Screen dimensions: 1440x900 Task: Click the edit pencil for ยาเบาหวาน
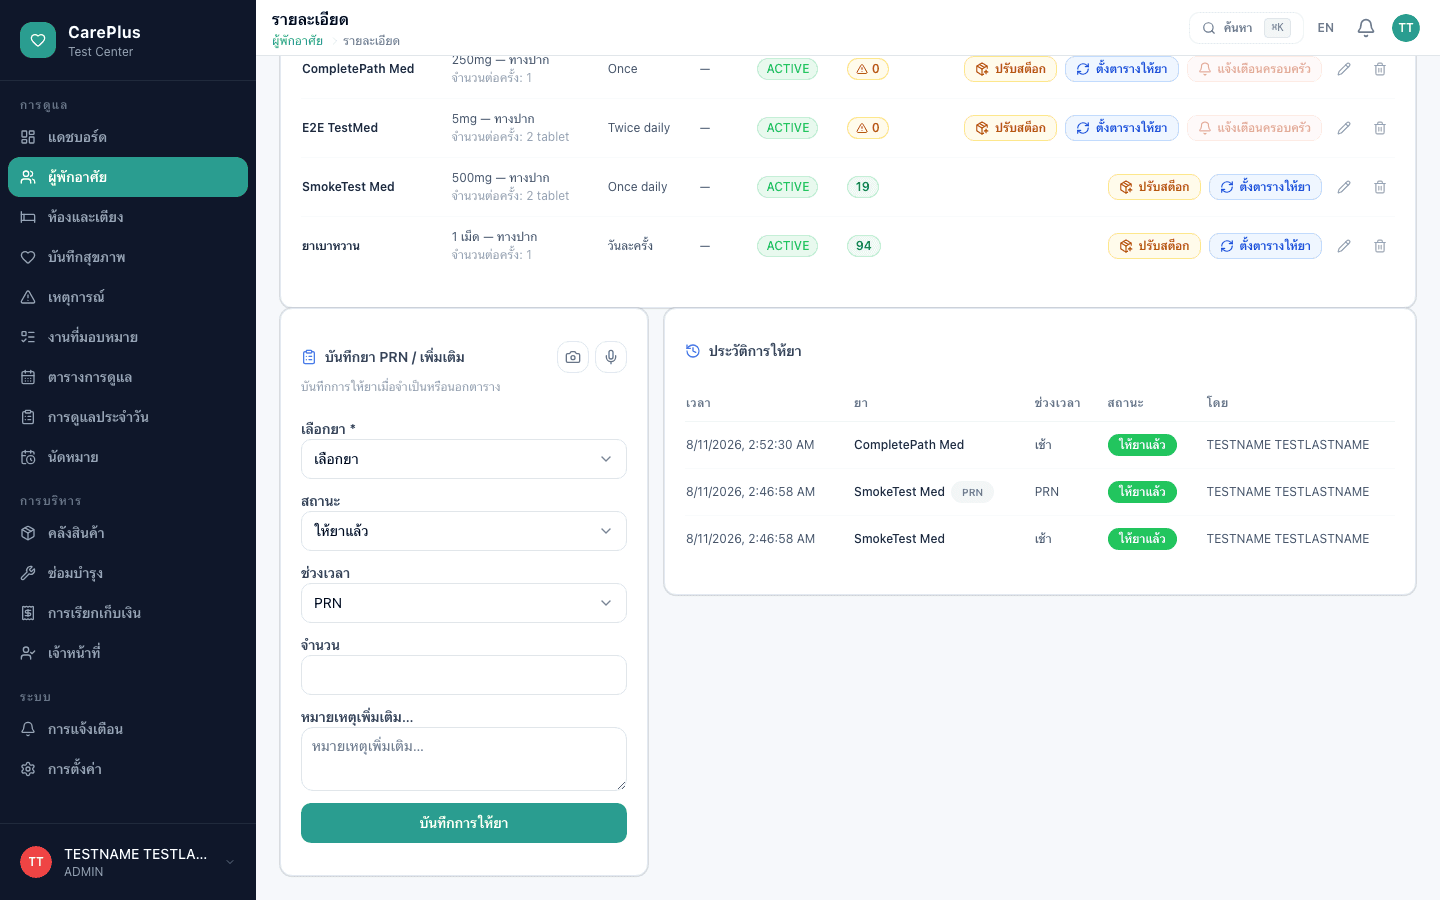tap(1344, 246)
